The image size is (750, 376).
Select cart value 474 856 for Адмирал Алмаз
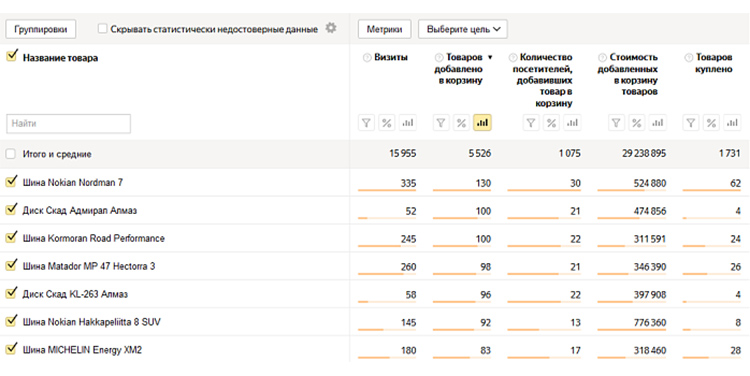point(650,211)
